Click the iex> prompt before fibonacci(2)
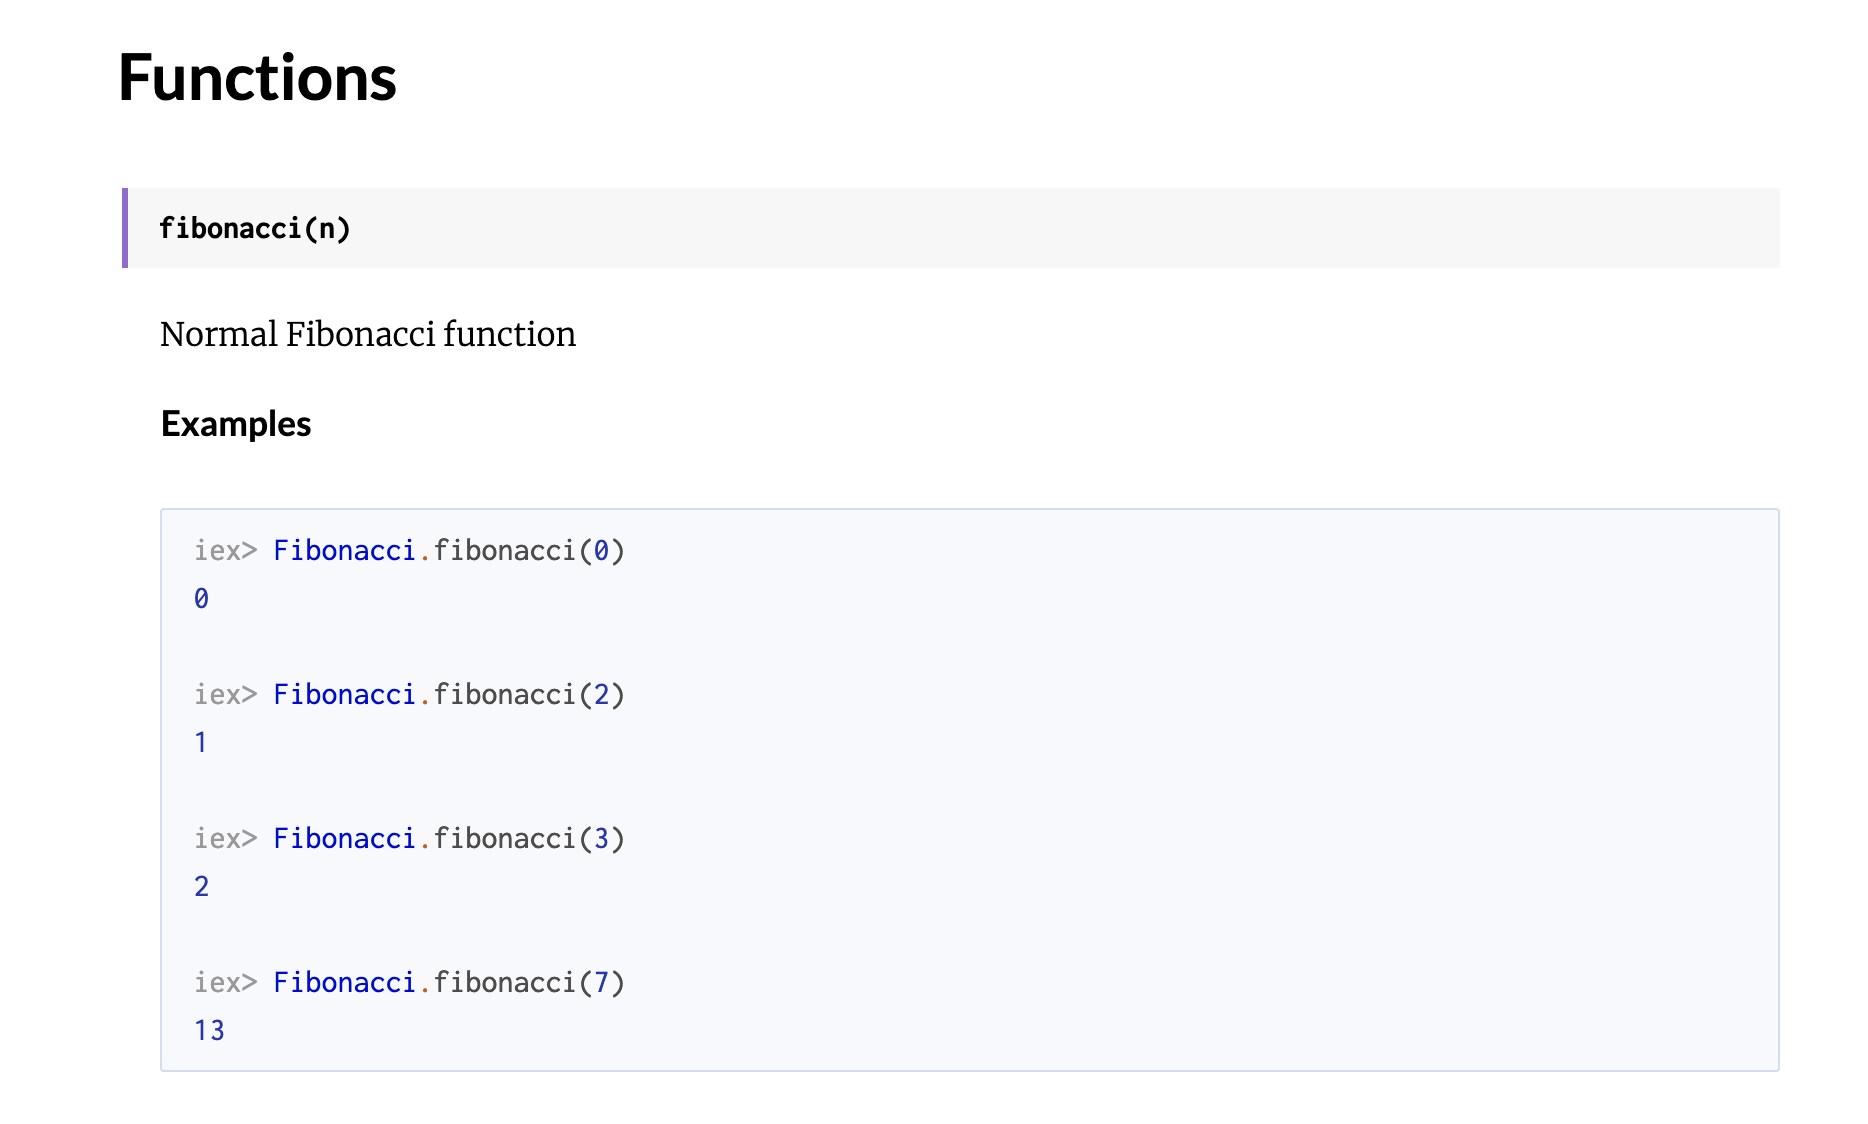This screenshot has height=1124, width=1868. tap(225, 695)
